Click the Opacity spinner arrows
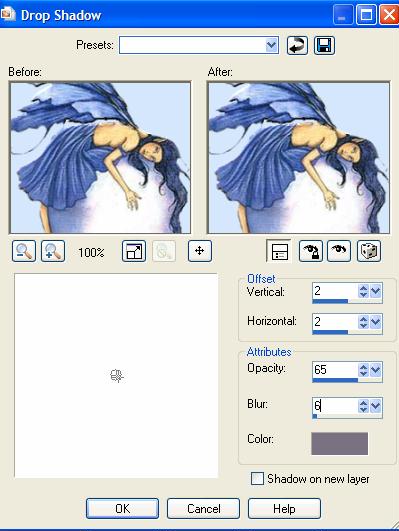 (x=363, y=370)
